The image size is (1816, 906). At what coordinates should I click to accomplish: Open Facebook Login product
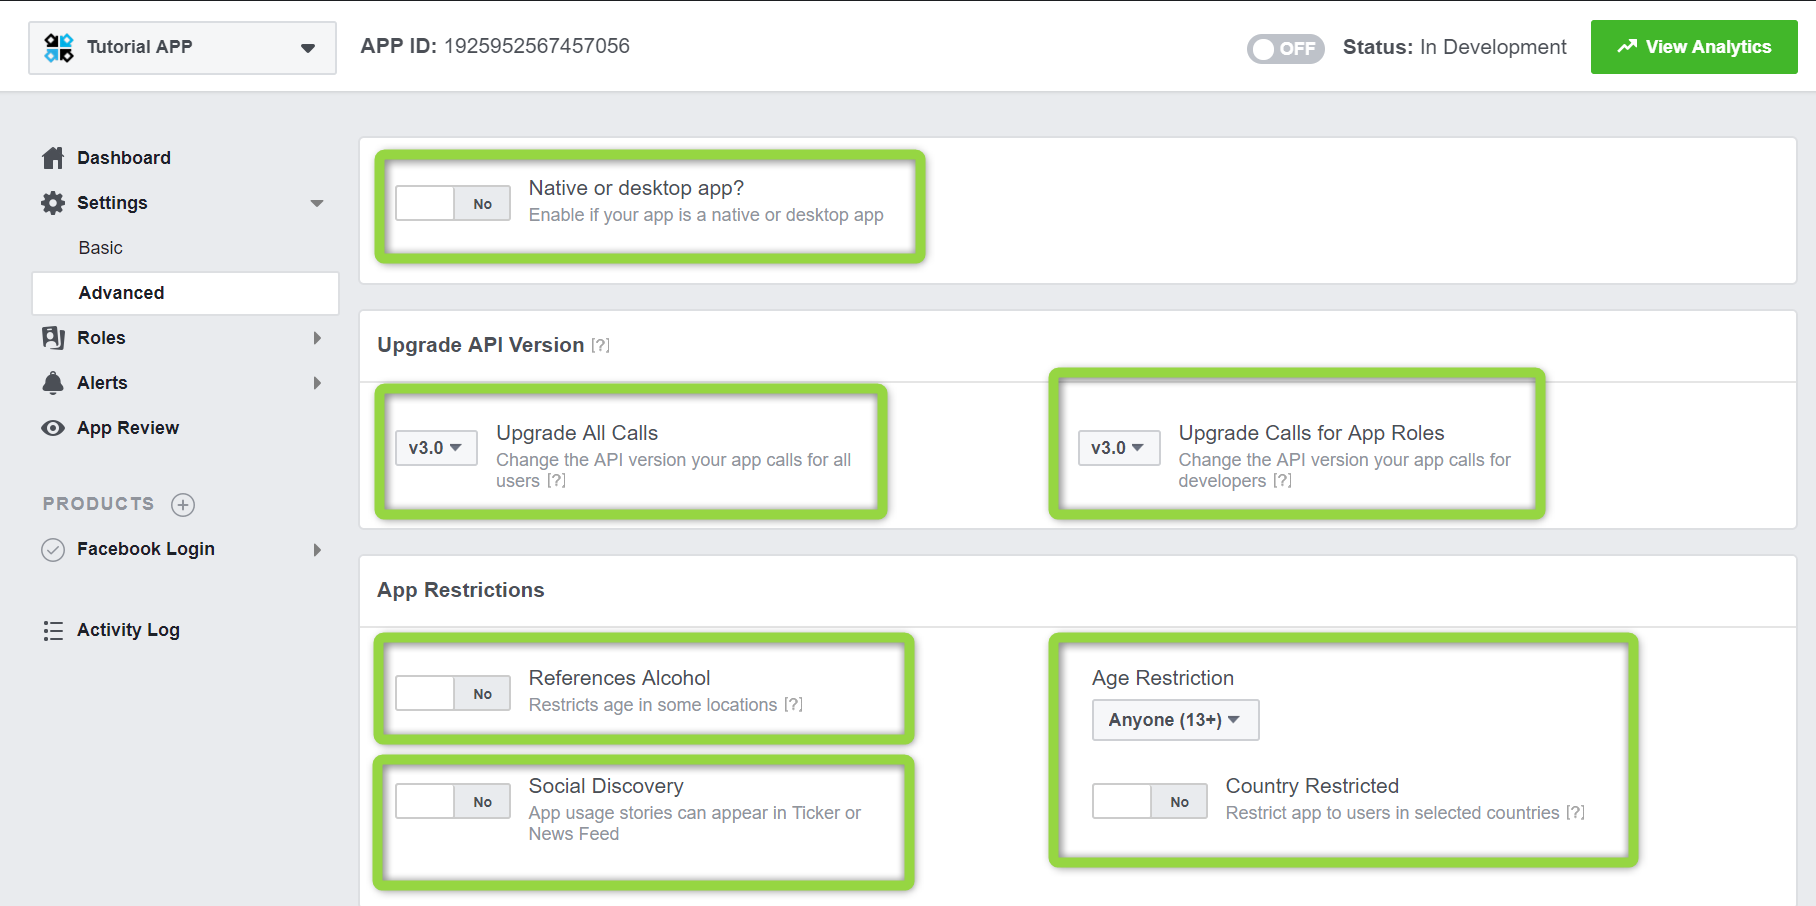146,549
